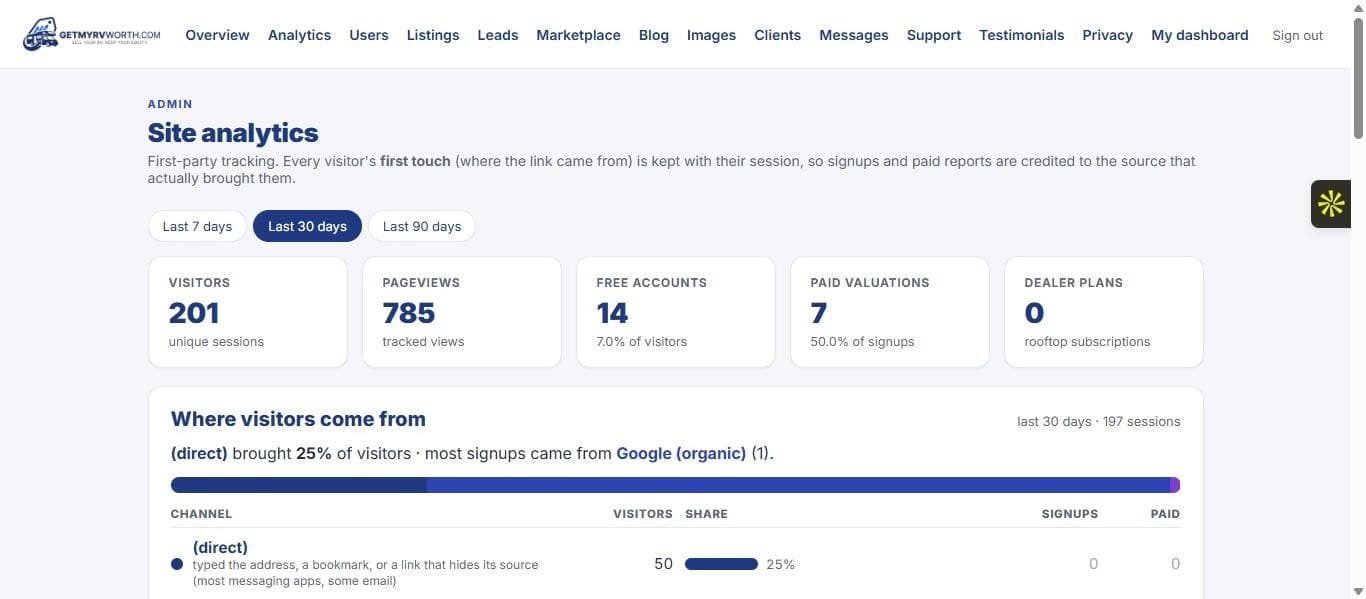Select the Last 7 days range

tap(197, 226)
